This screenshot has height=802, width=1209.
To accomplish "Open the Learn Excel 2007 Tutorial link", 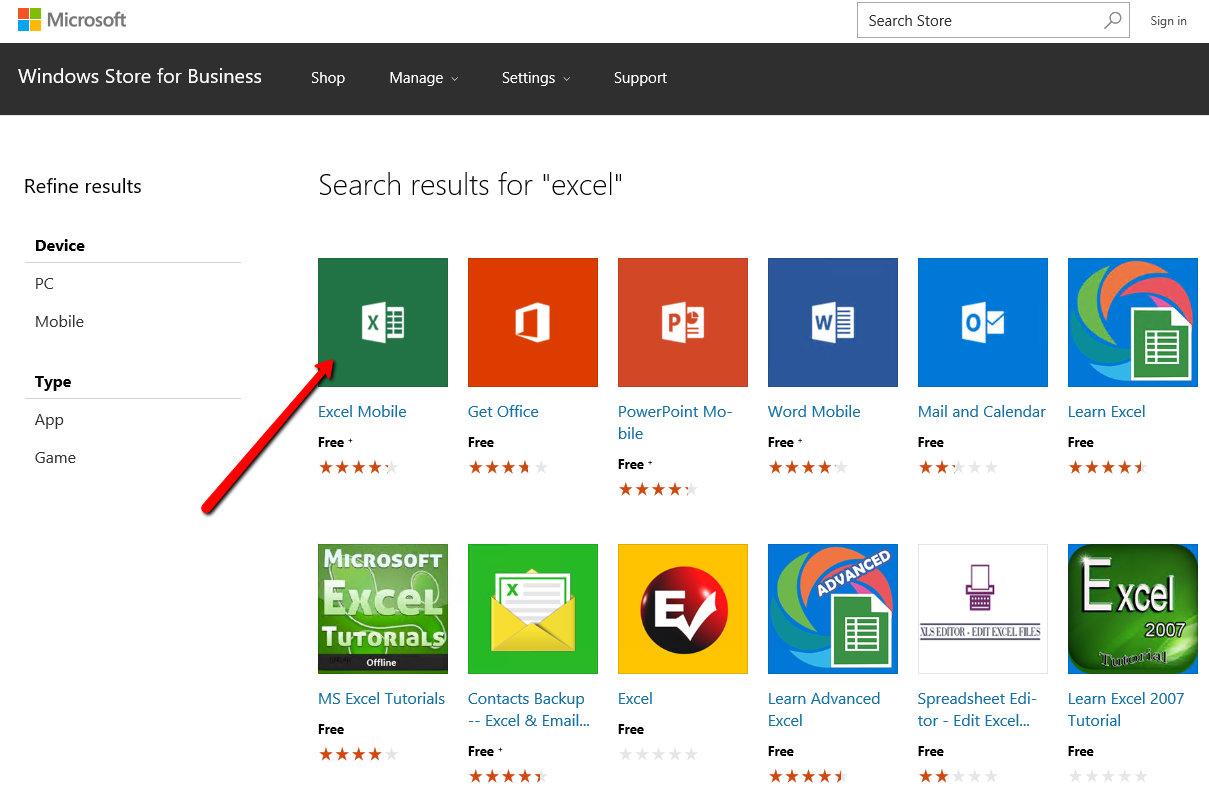I will [x=1125, y=709].
